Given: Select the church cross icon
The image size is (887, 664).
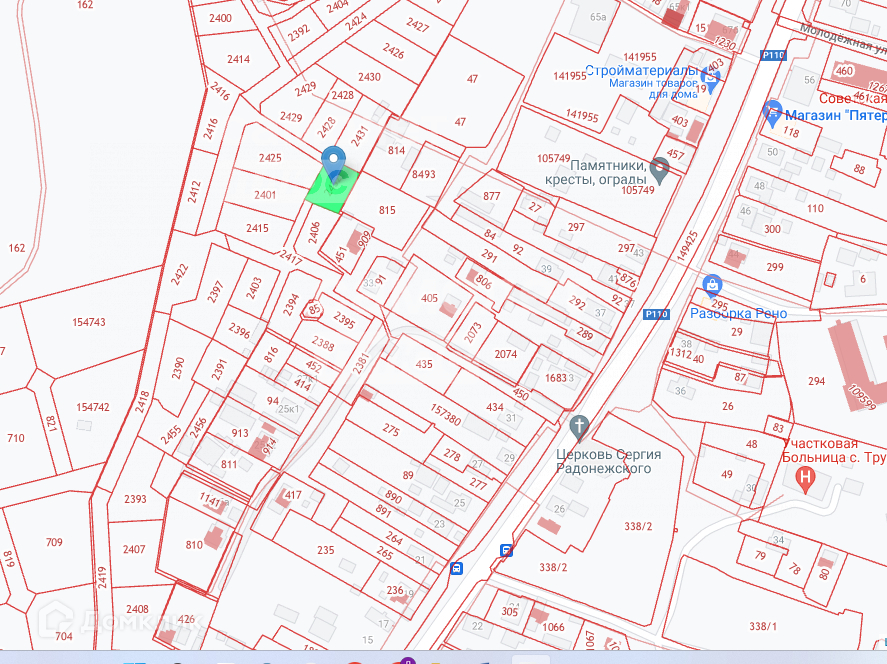Looking at the screenshot, I should click(579, 428).
